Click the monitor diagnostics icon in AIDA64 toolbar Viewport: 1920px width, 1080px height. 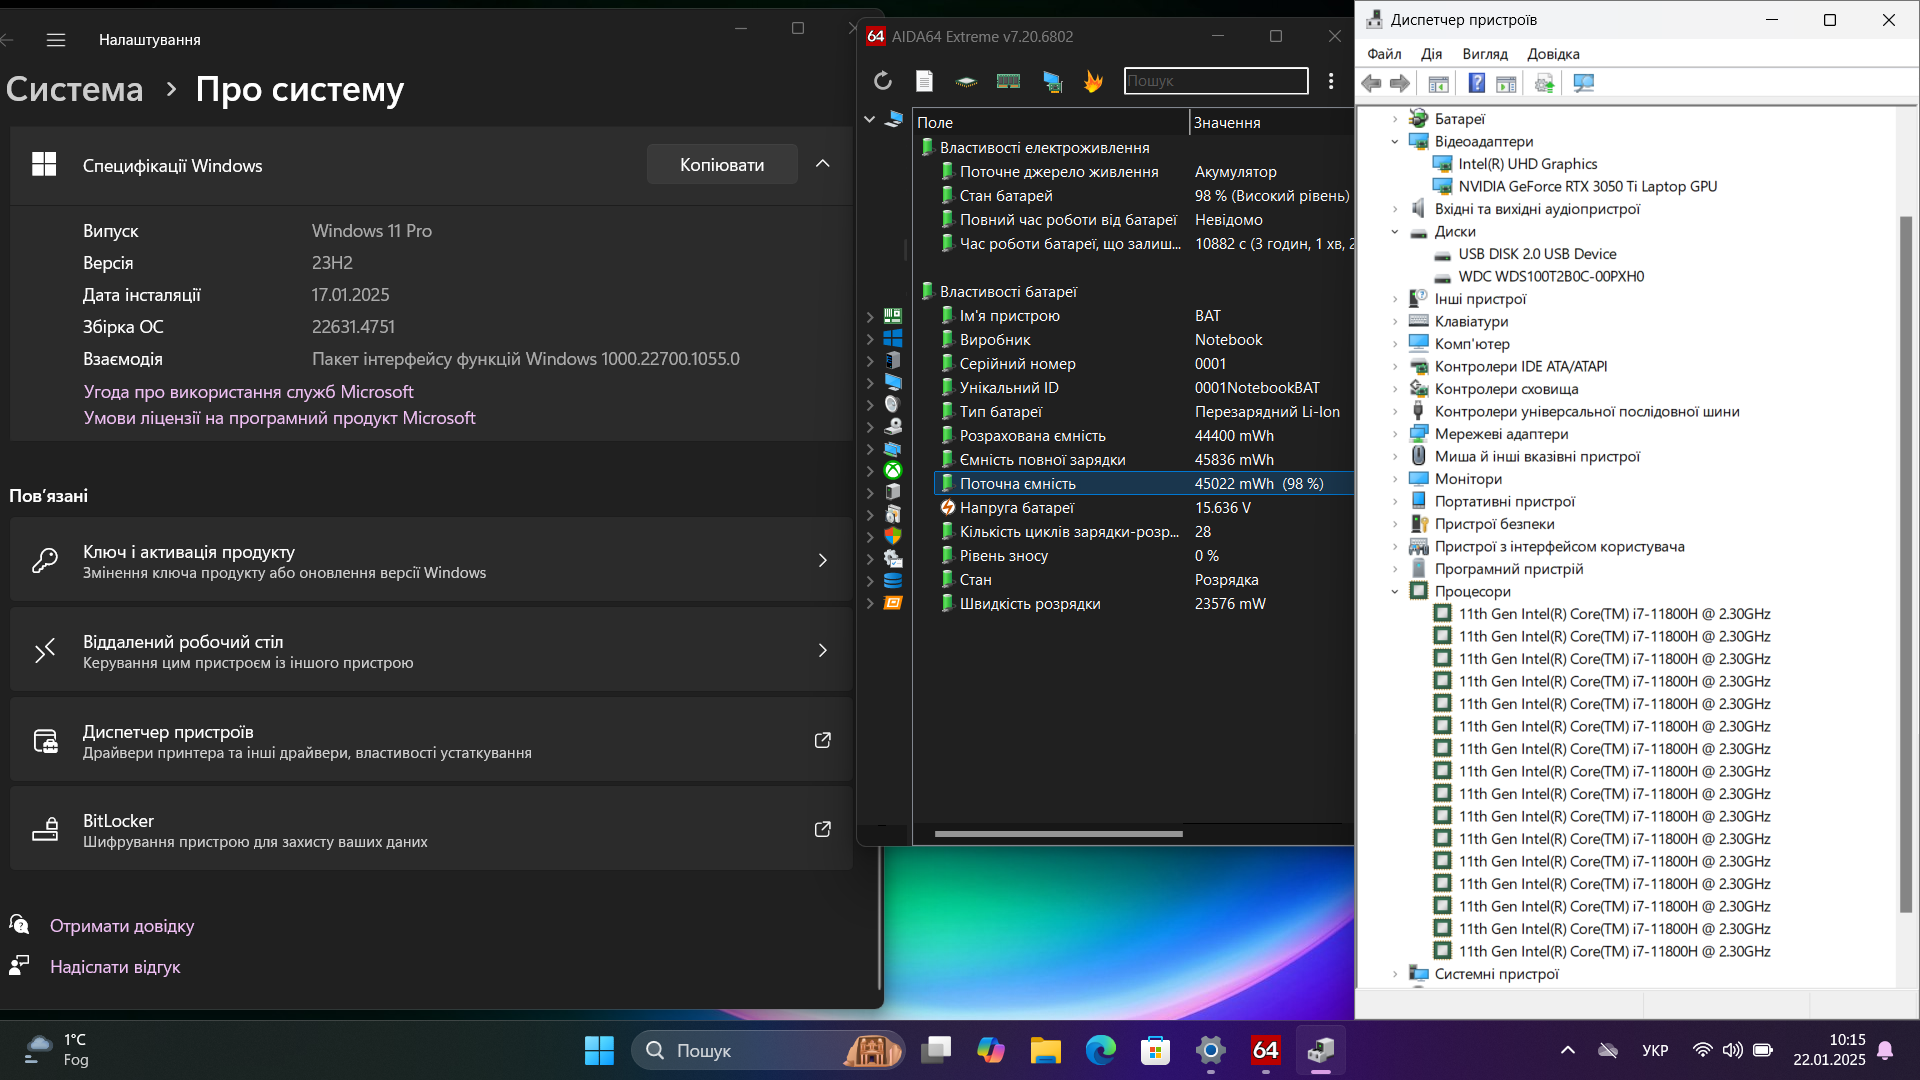pyautogui.click(x=1052, y=81)
